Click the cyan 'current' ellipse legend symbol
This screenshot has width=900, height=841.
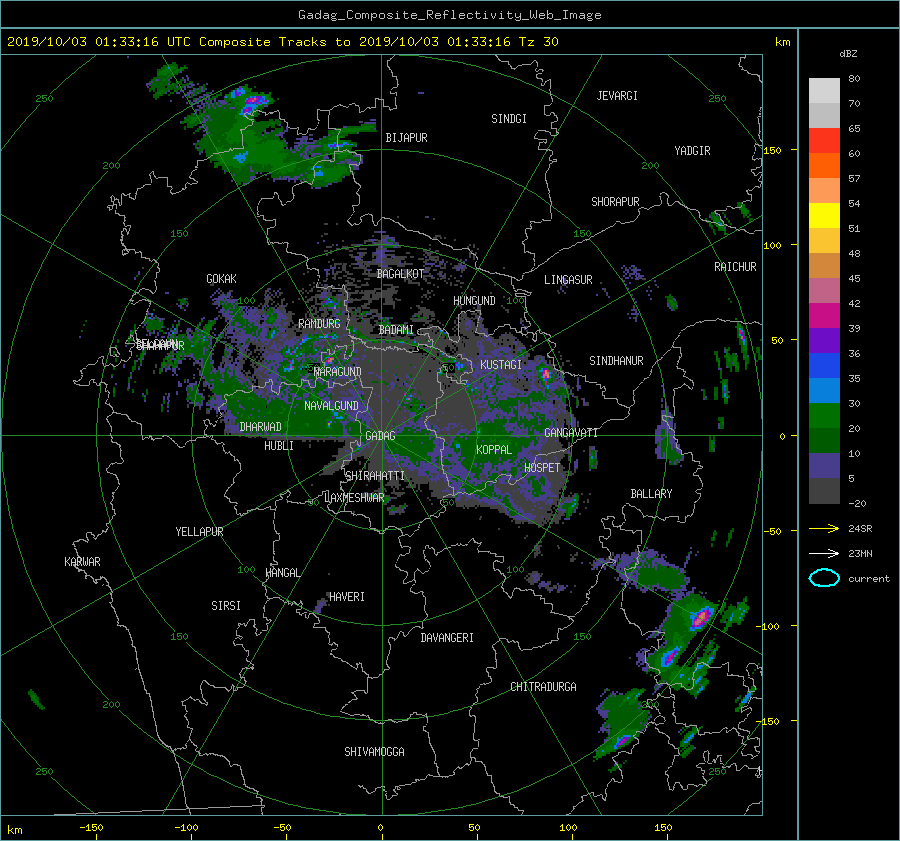pyautogui.click(x=824, y=578)
